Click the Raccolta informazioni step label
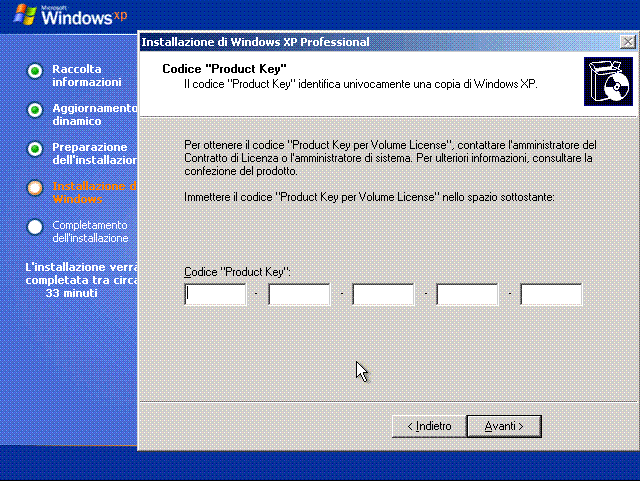 click(86, 75)
